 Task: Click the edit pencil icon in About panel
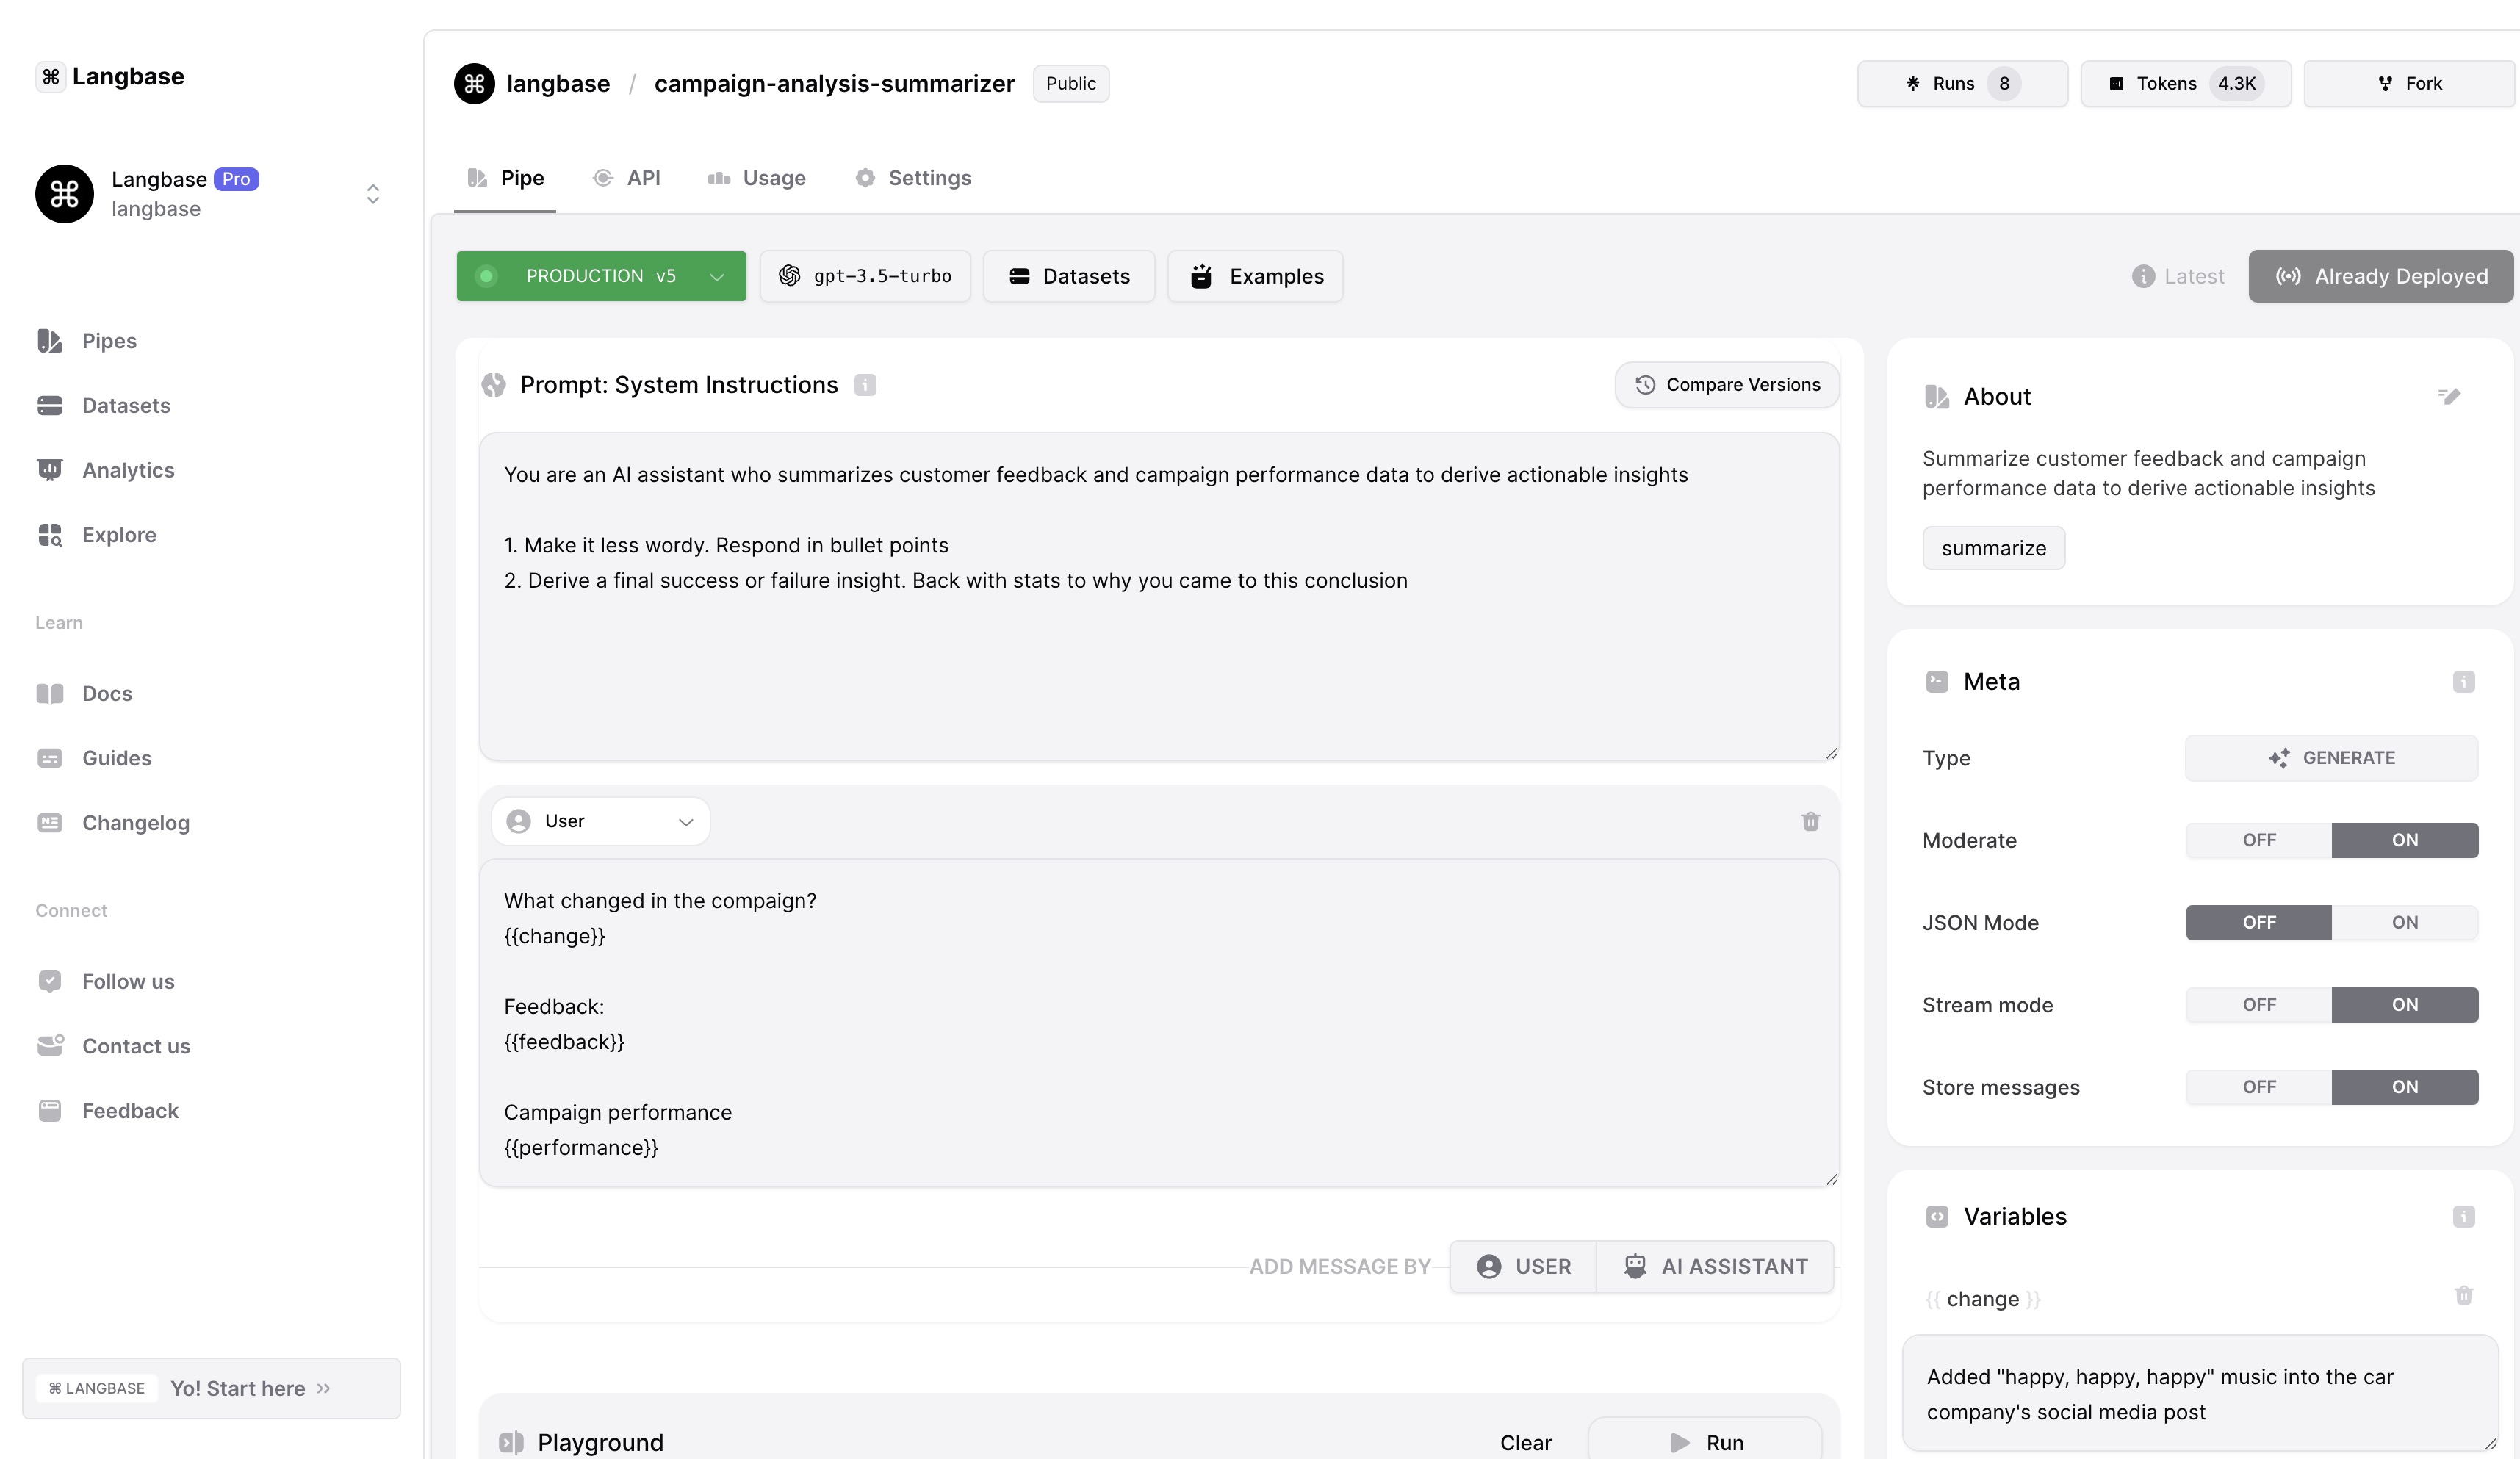[x=2448, y=396]
